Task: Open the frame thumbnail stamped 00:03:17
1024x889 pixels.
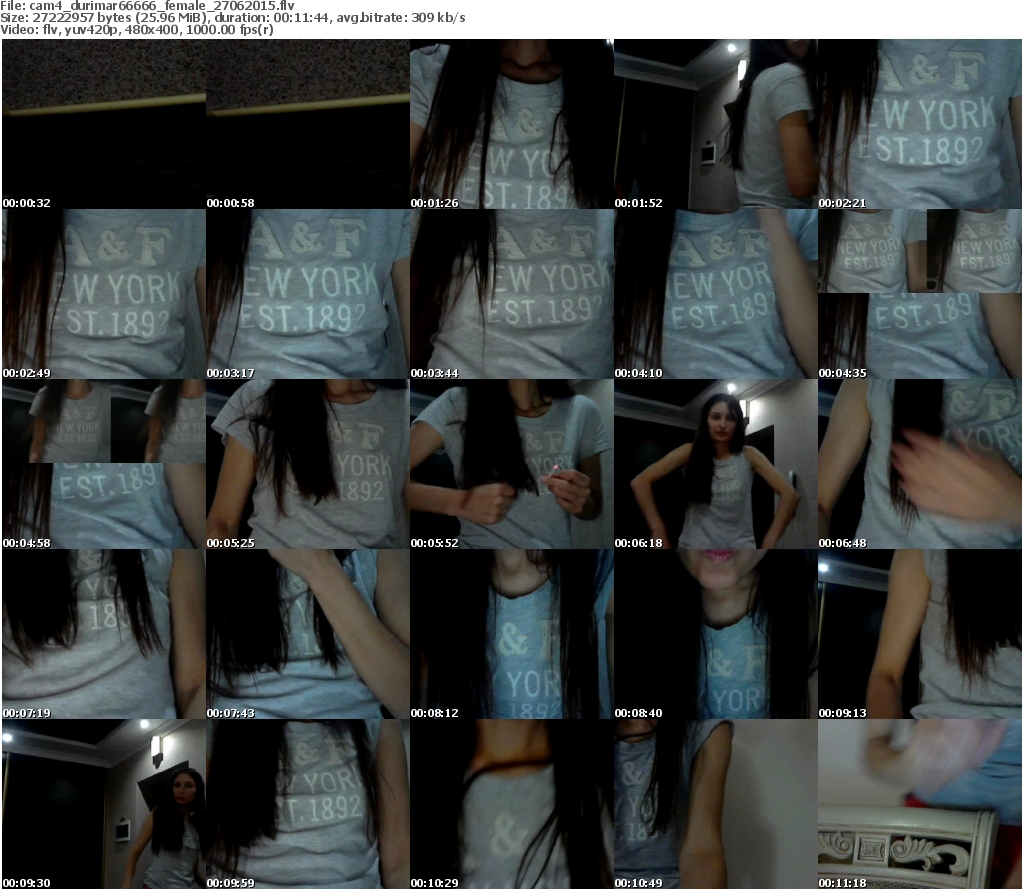Action: pos(308,294)
